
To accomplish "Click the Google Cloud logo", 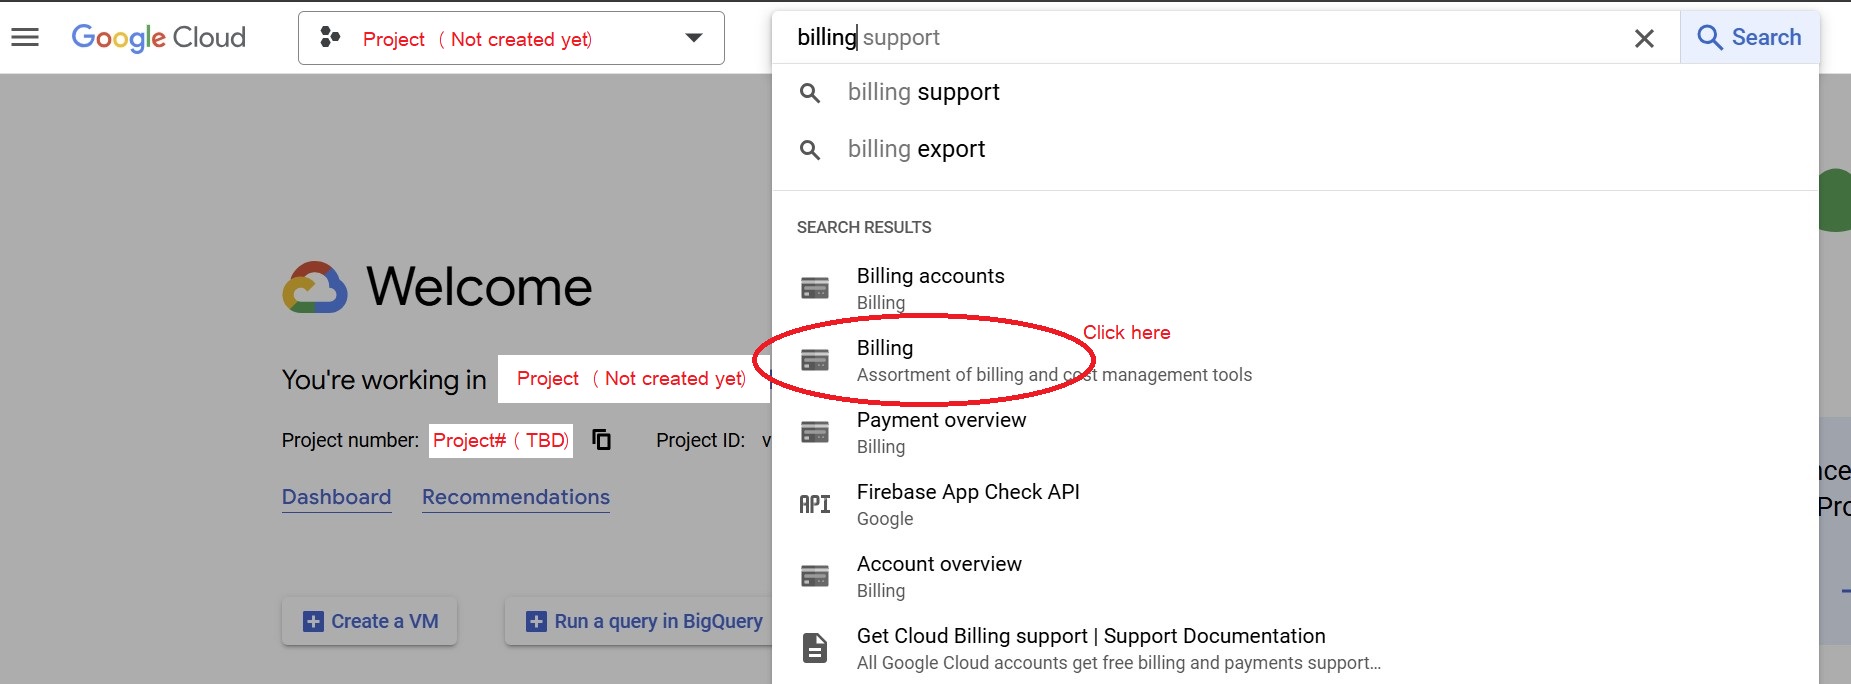I will [158, 38].
